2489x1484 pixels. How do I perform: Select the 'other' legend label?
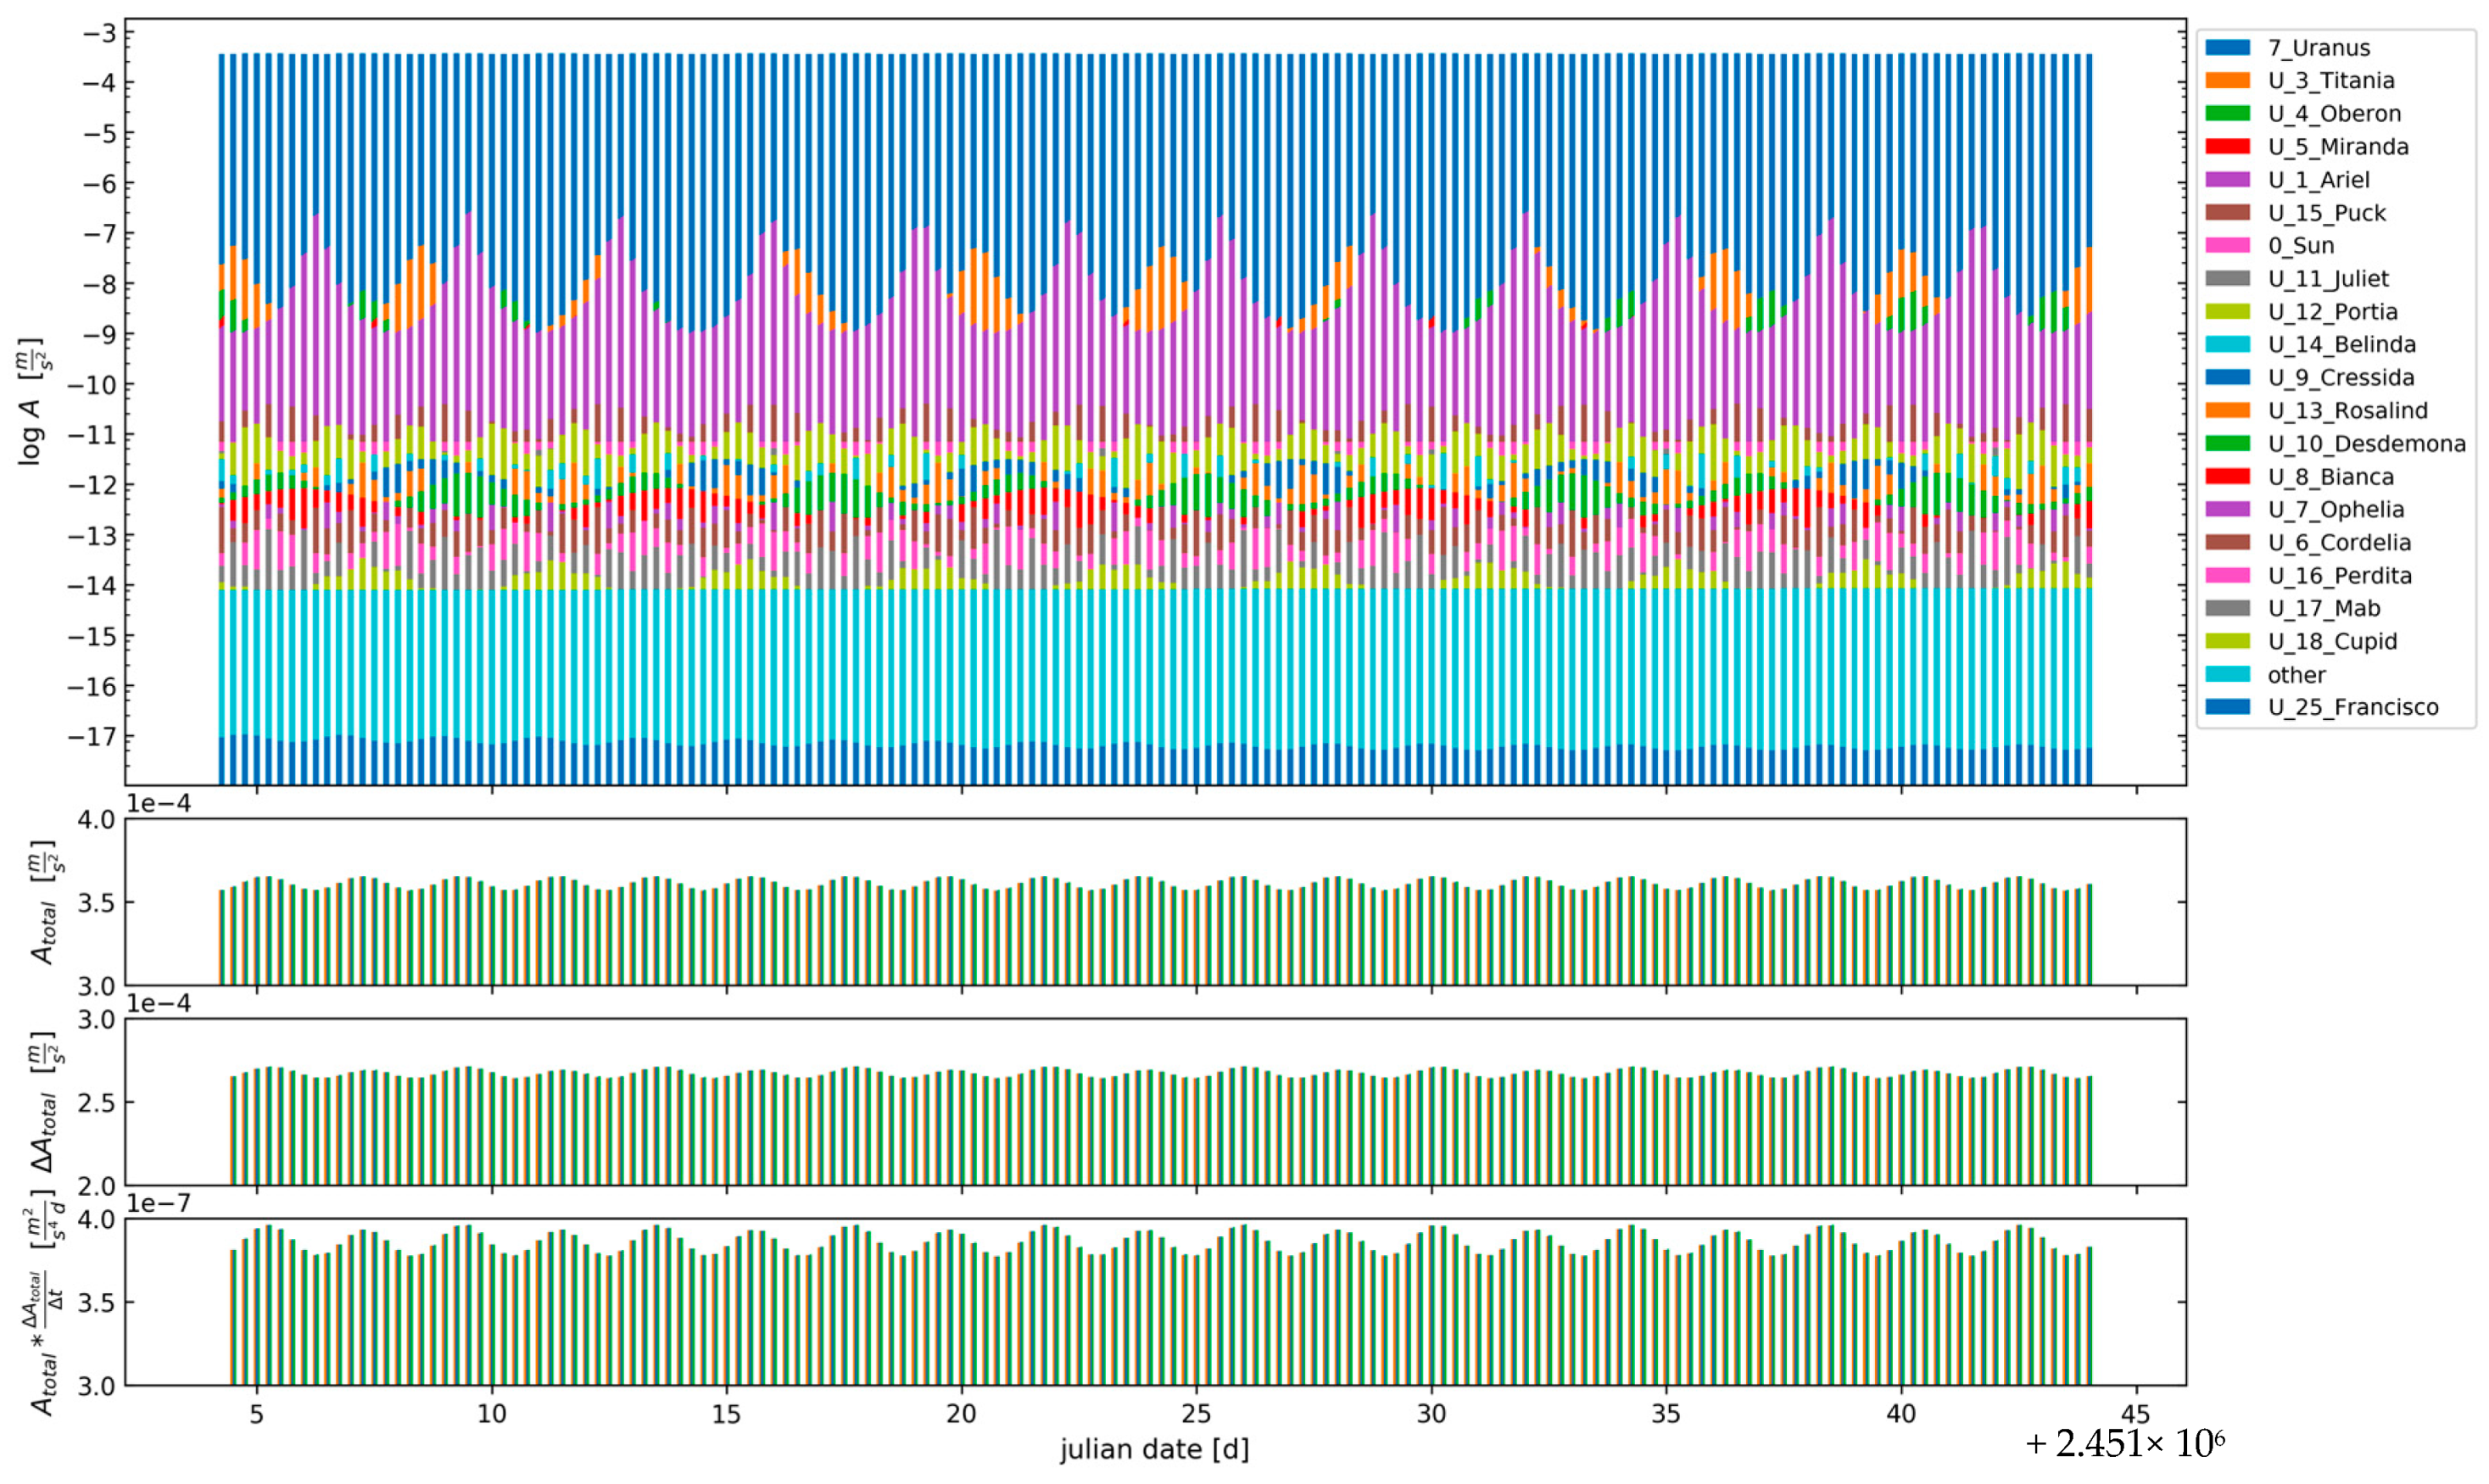coord(2297,675)
